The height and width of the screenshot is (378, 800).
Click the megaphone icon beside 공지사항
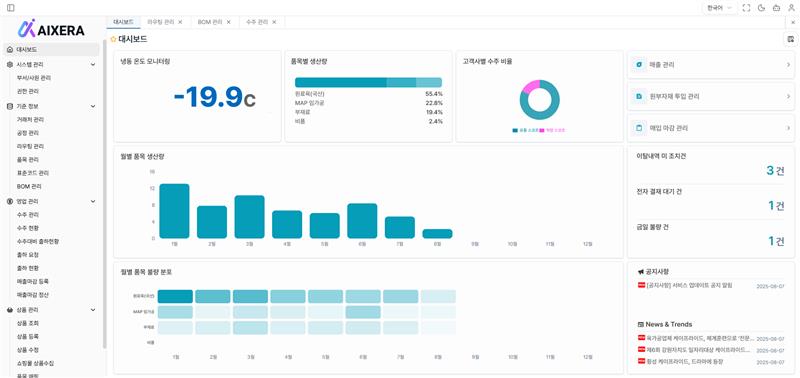(641, 271)
